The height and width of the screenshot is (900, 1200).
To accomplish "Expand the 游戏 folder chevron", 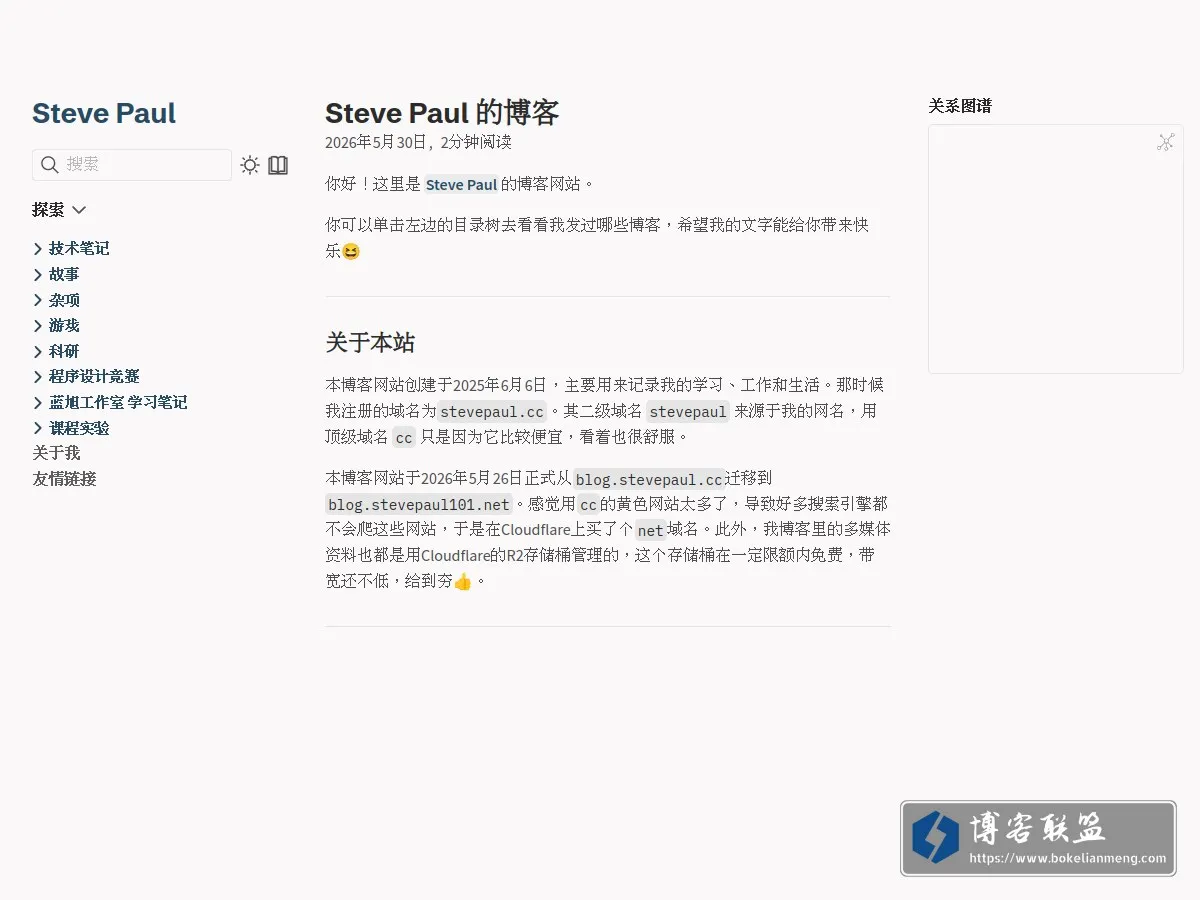I will coord(38,326).
